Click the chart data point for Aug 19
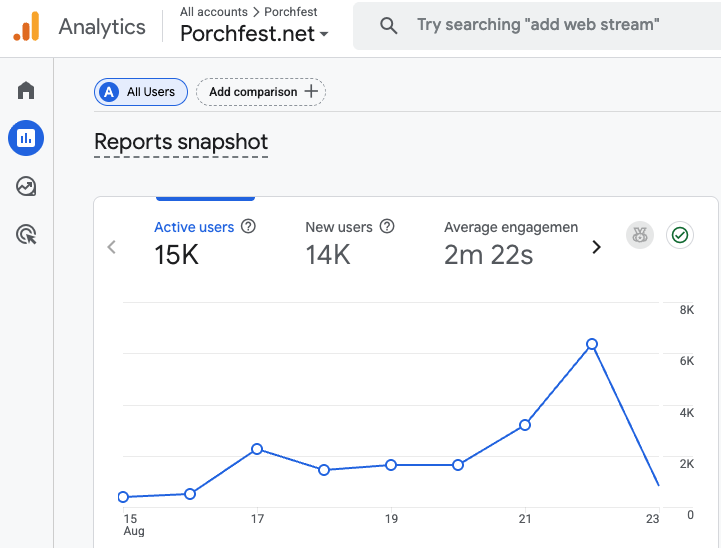This screenshot has width=721, height=548. pyautogui.click(x=391, y=465)
